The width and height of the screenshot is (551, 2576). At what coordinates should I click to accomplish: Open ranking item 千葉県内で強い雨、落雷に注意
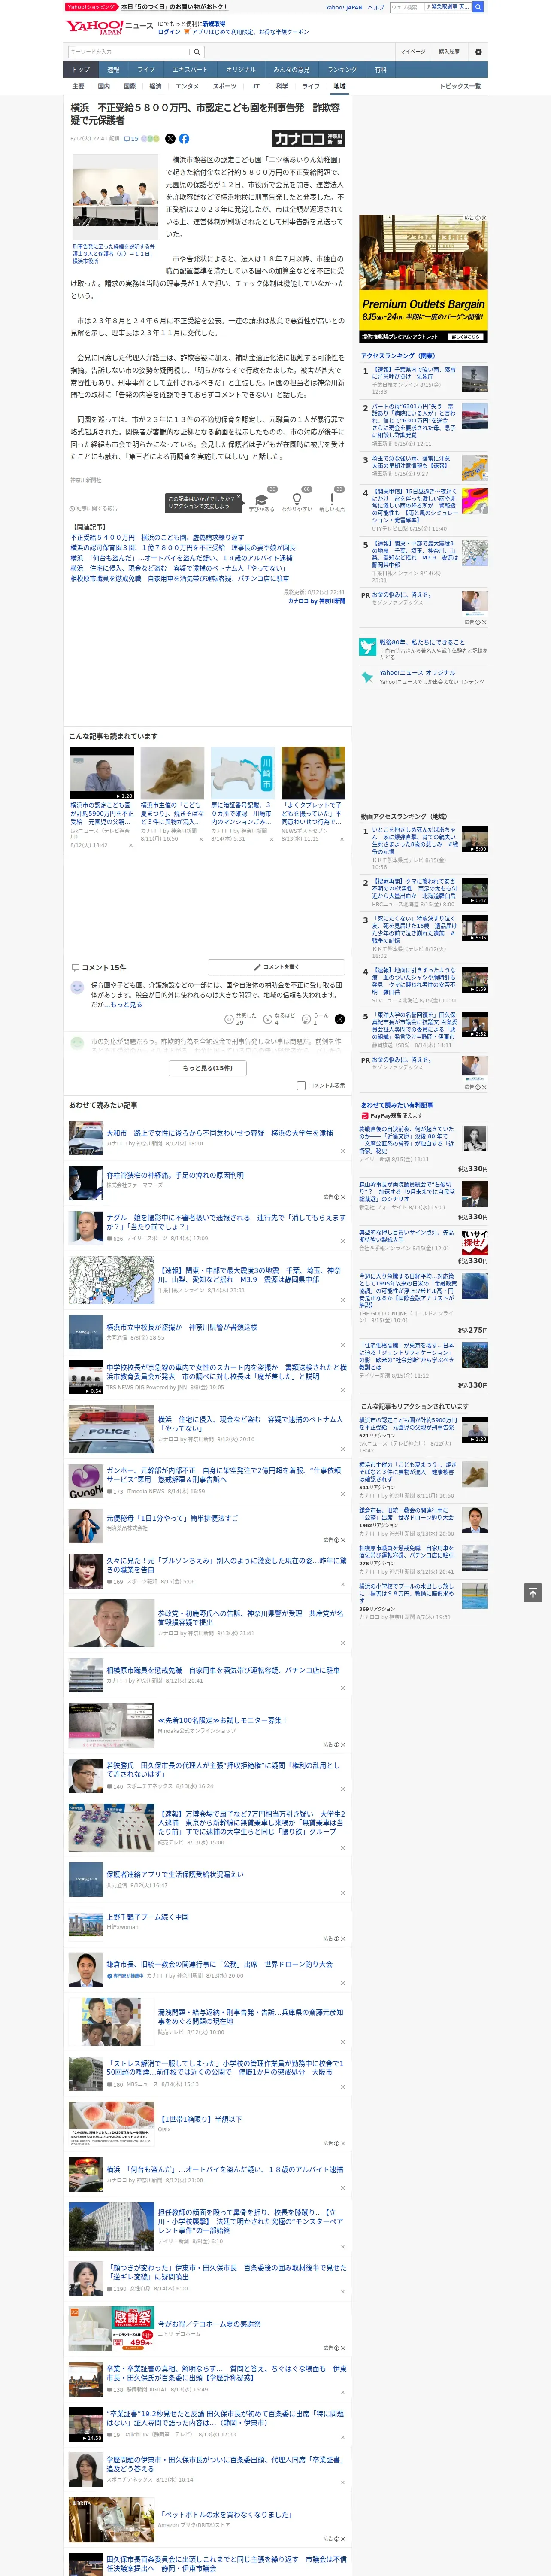tap(414, 373)
